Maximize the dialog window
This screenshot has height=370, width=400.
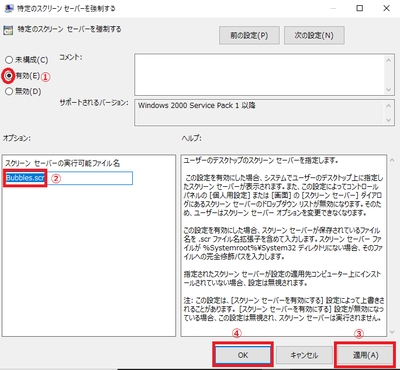tap(360, 8)
